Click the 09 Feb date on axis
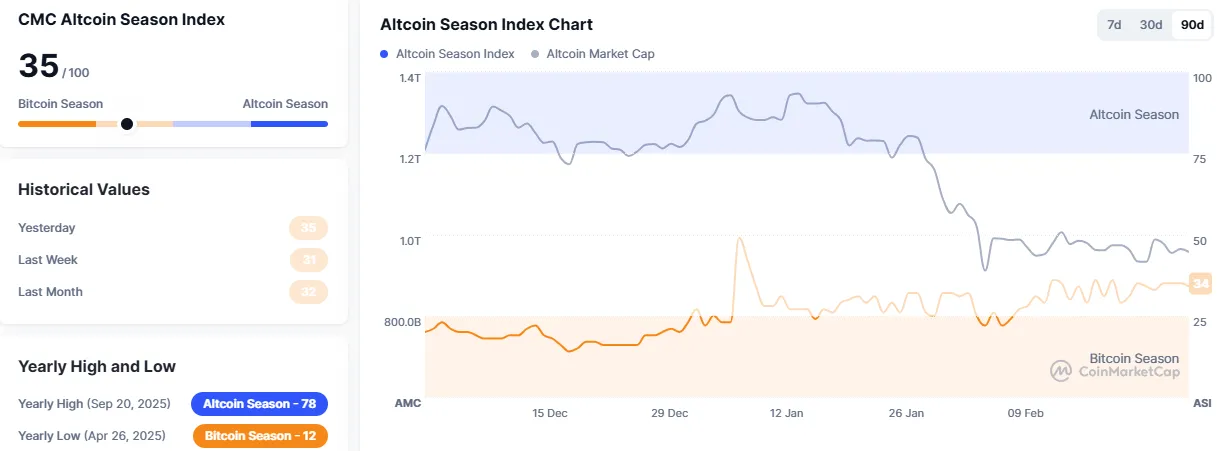Image resolution: width=1217 pixels, height=451 pixels. coord(1025,413)
